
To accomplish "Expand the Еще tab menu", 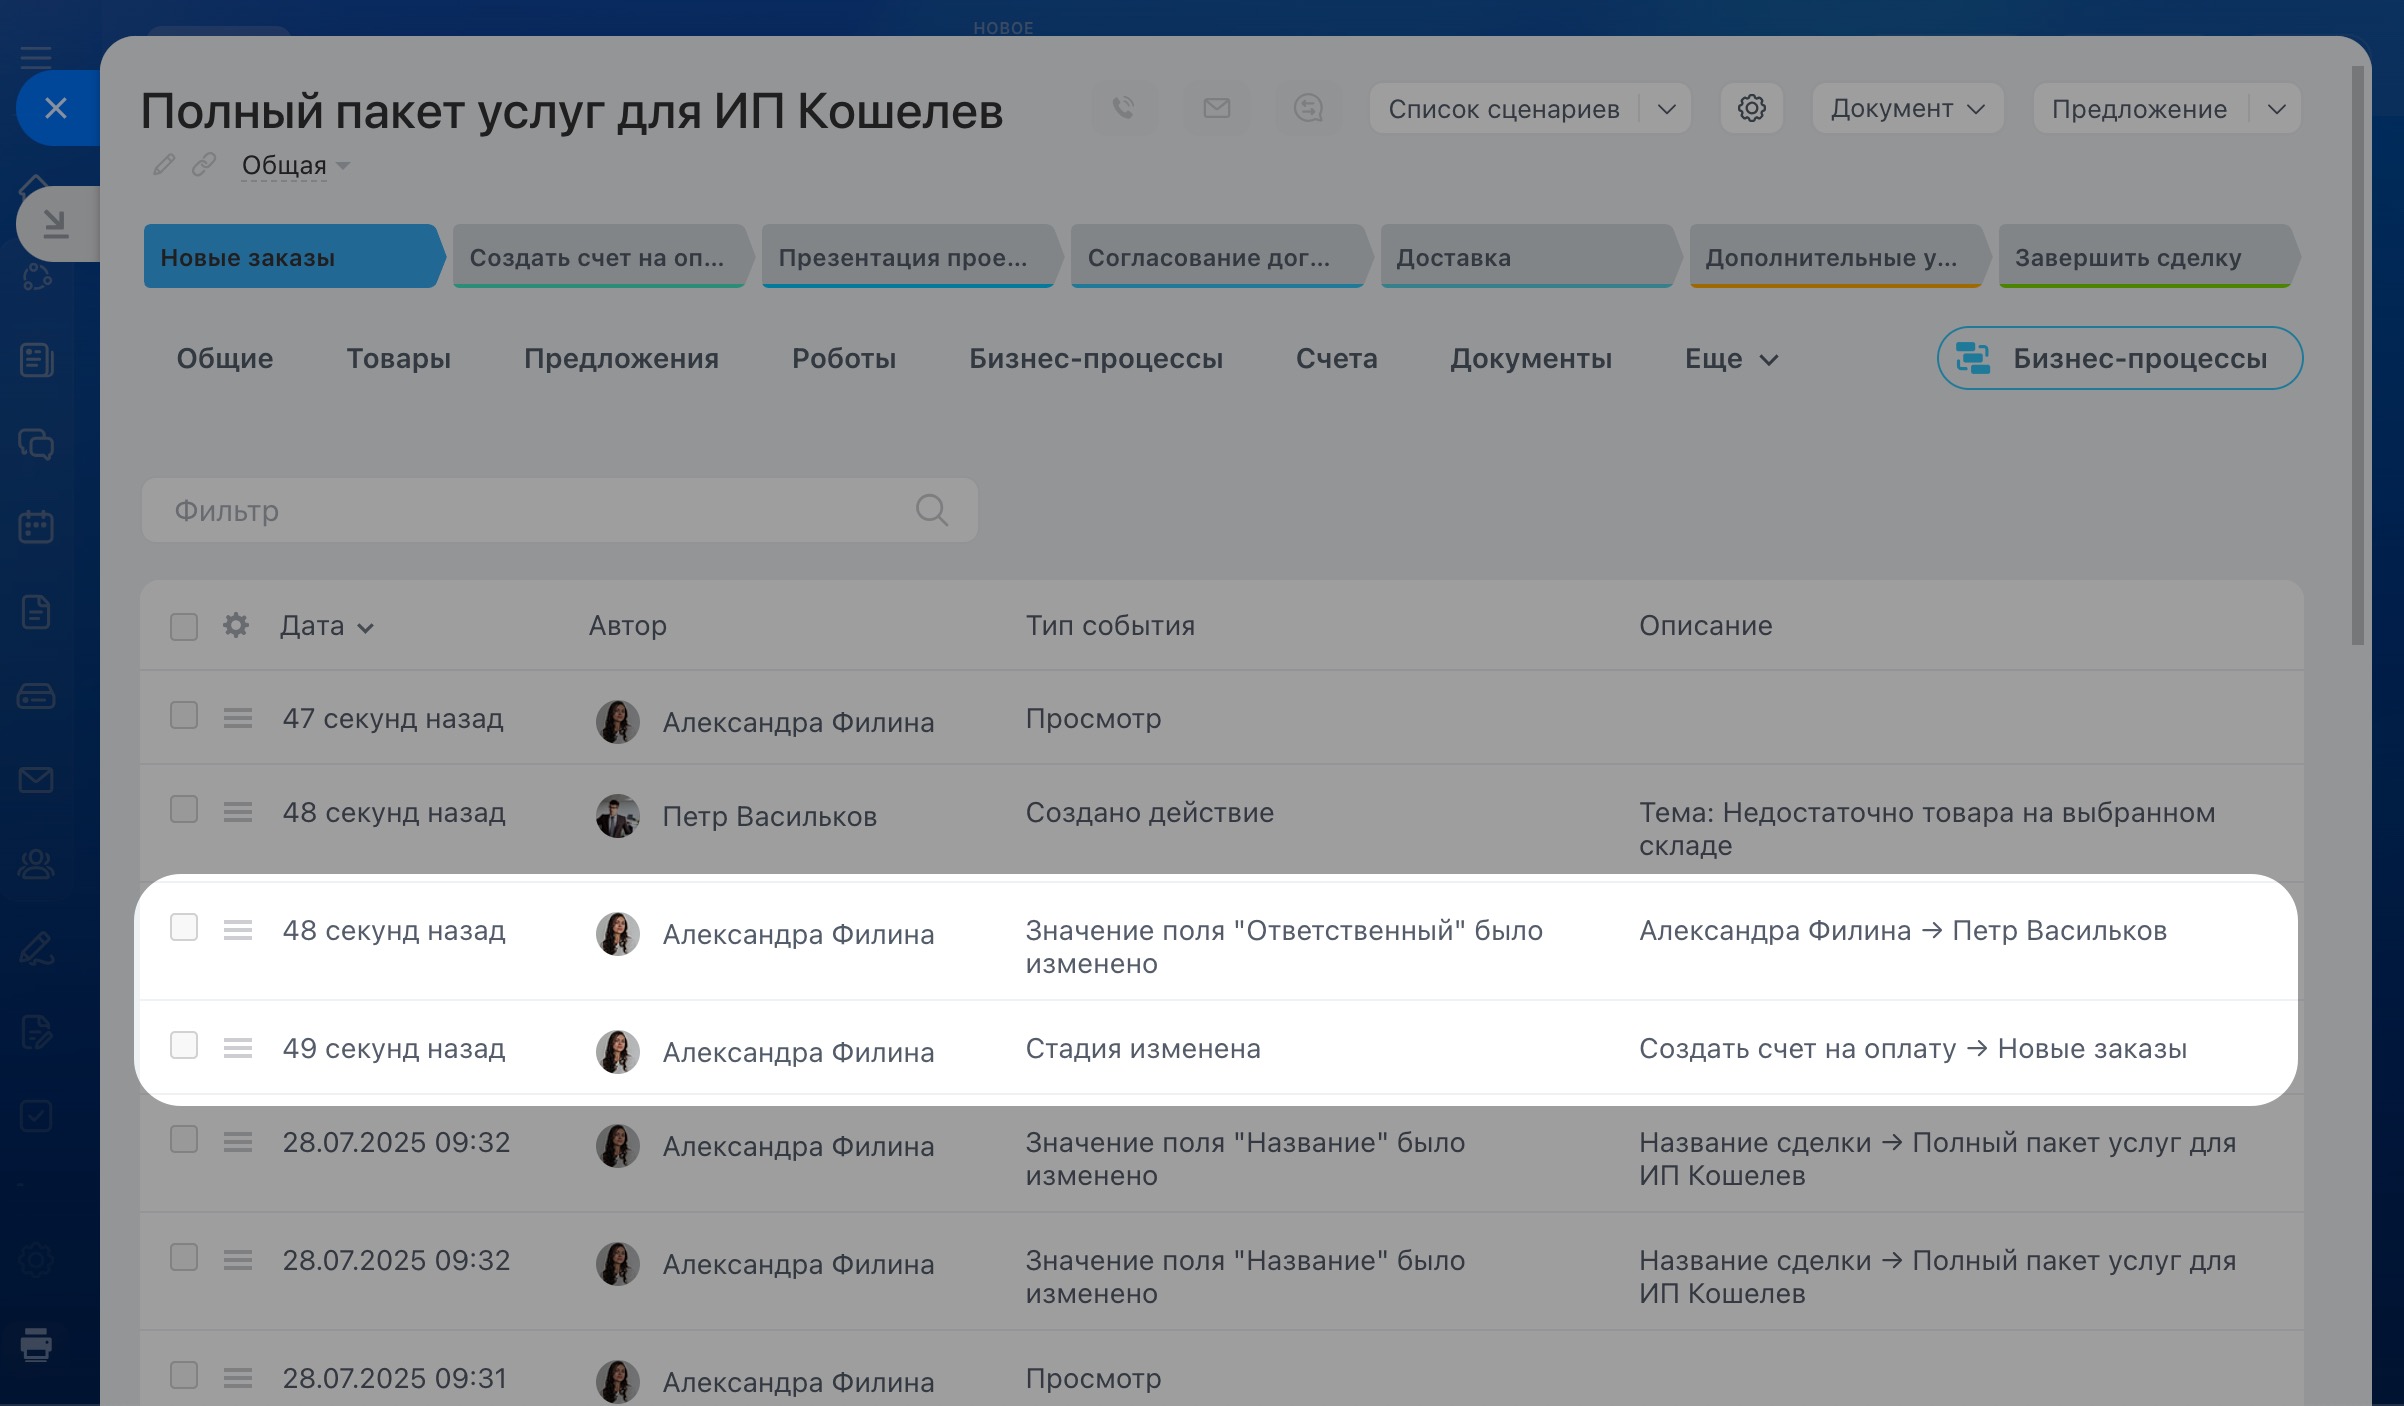I will point(1731,358).
